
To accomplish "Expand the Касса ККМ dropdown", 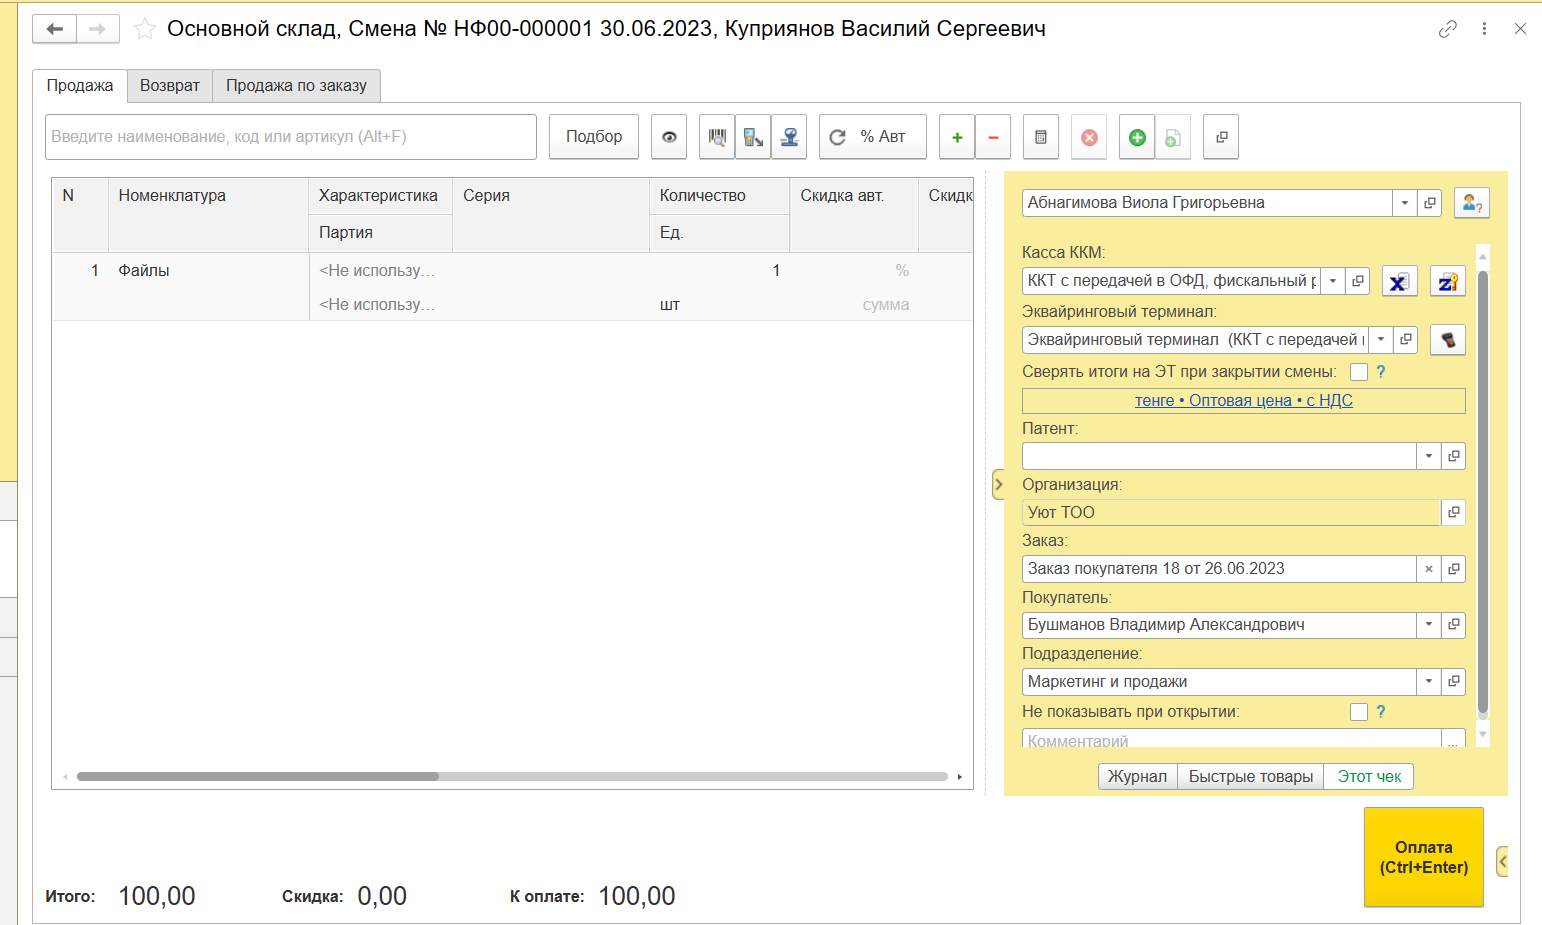I will pyautogui.click(x=1333, y=281).
